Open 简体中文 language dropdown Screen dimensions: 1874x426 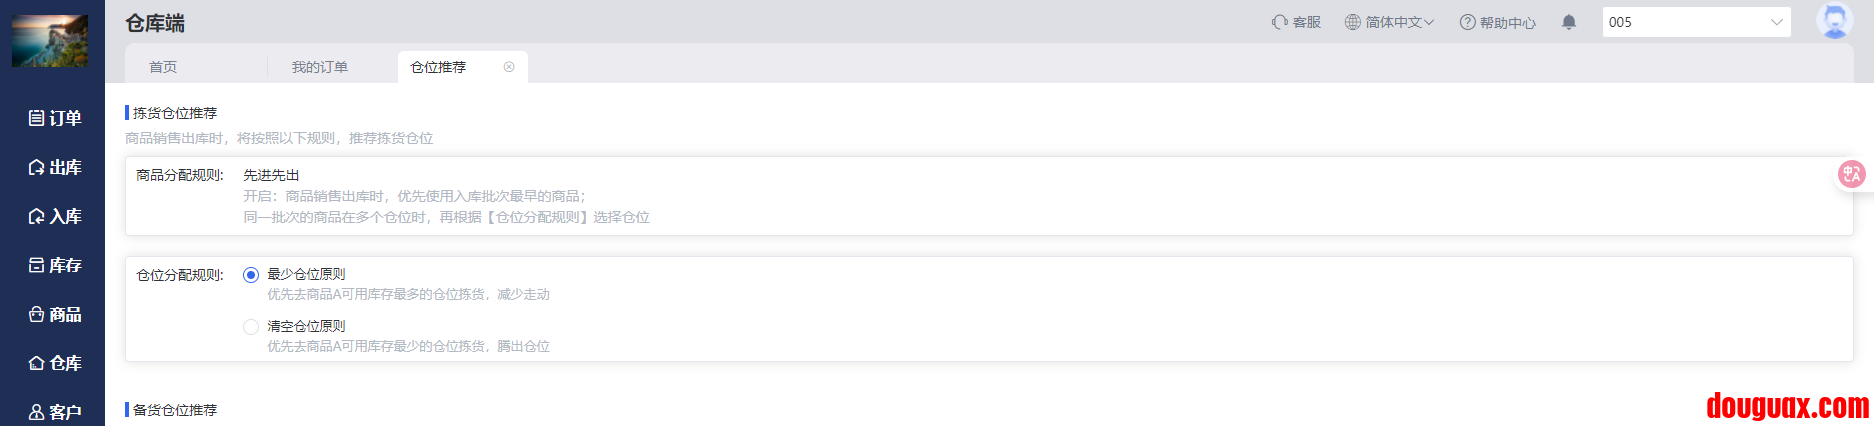[x=1389, y=22]
